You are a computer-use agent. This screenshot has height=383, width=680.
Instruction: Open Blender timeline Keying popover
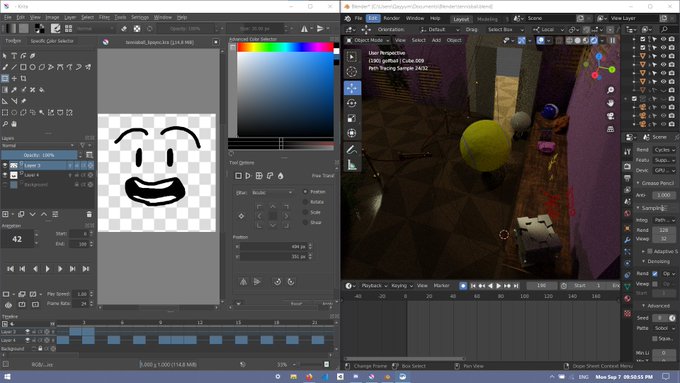tap(402, 285)
